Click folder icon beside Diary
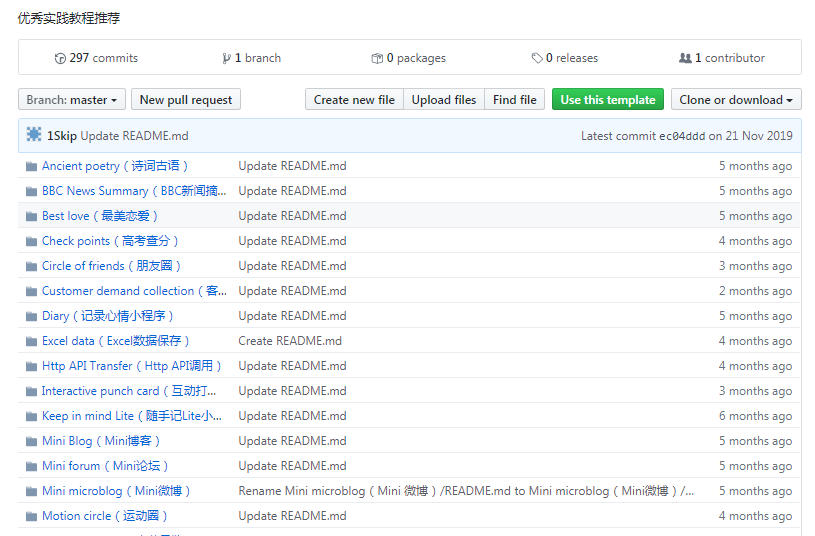 click(x=32, y=316)
